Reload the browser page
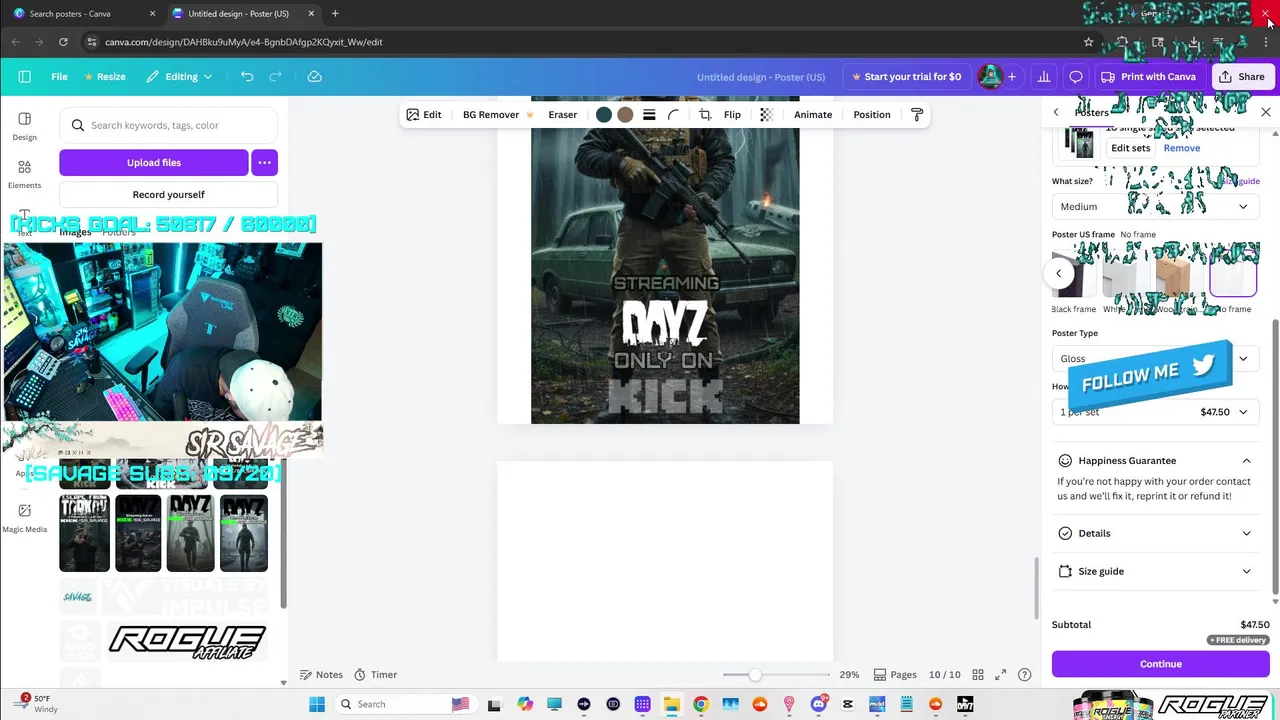This screenshot has height=720, width=1280. coord(63,42)
